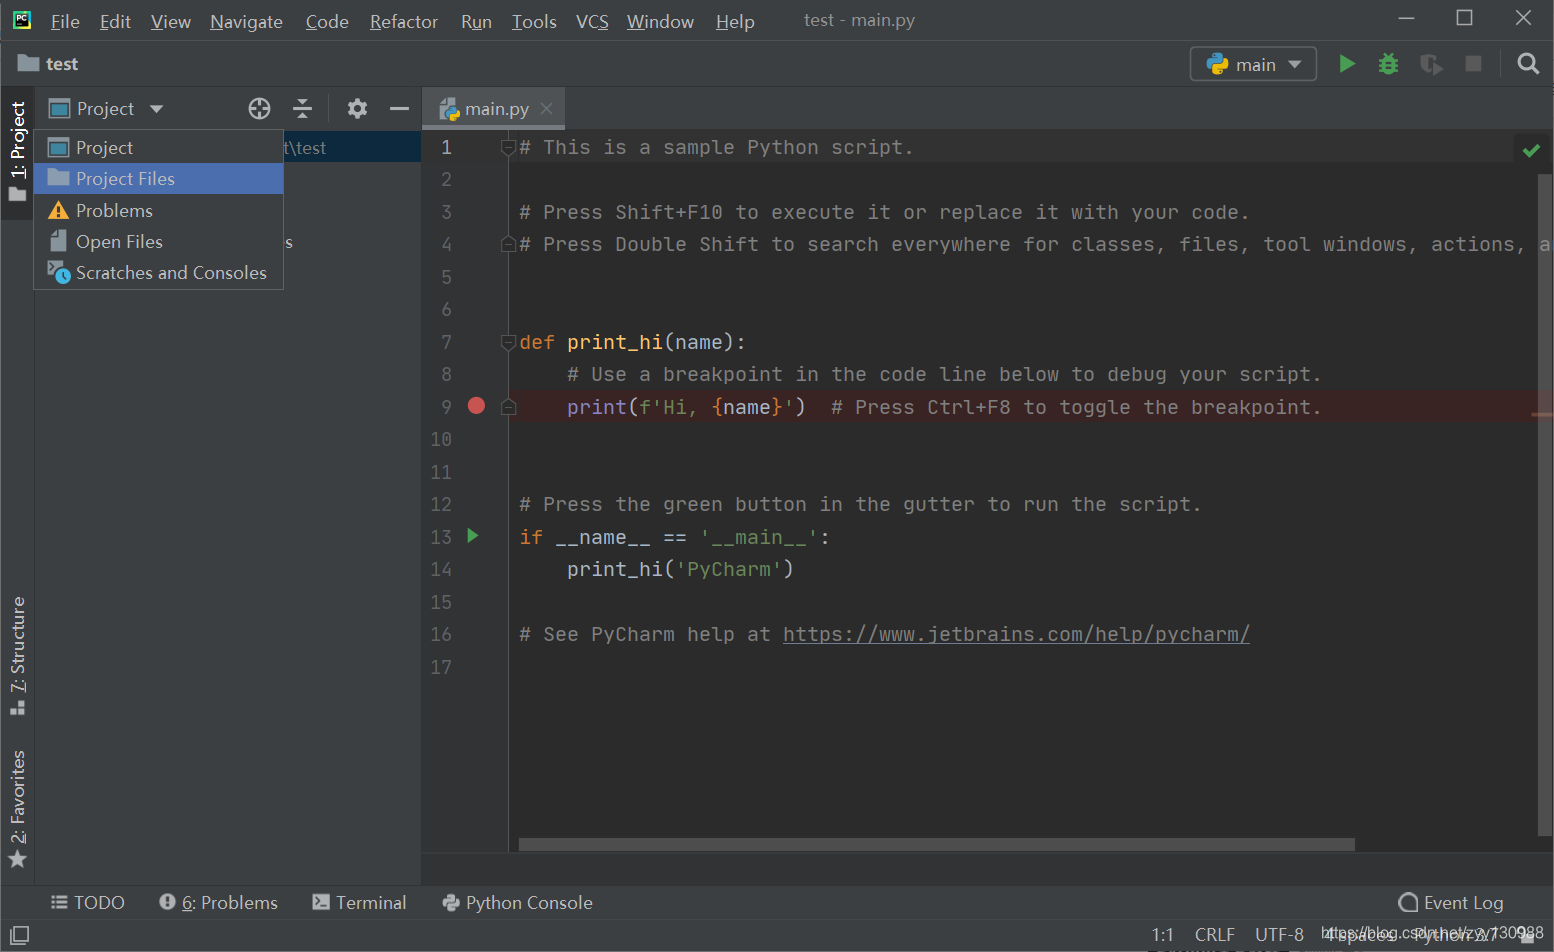Click fold end marker on line 9
Viewport: 1554px width, 952px height.
(x=508, y=407)
